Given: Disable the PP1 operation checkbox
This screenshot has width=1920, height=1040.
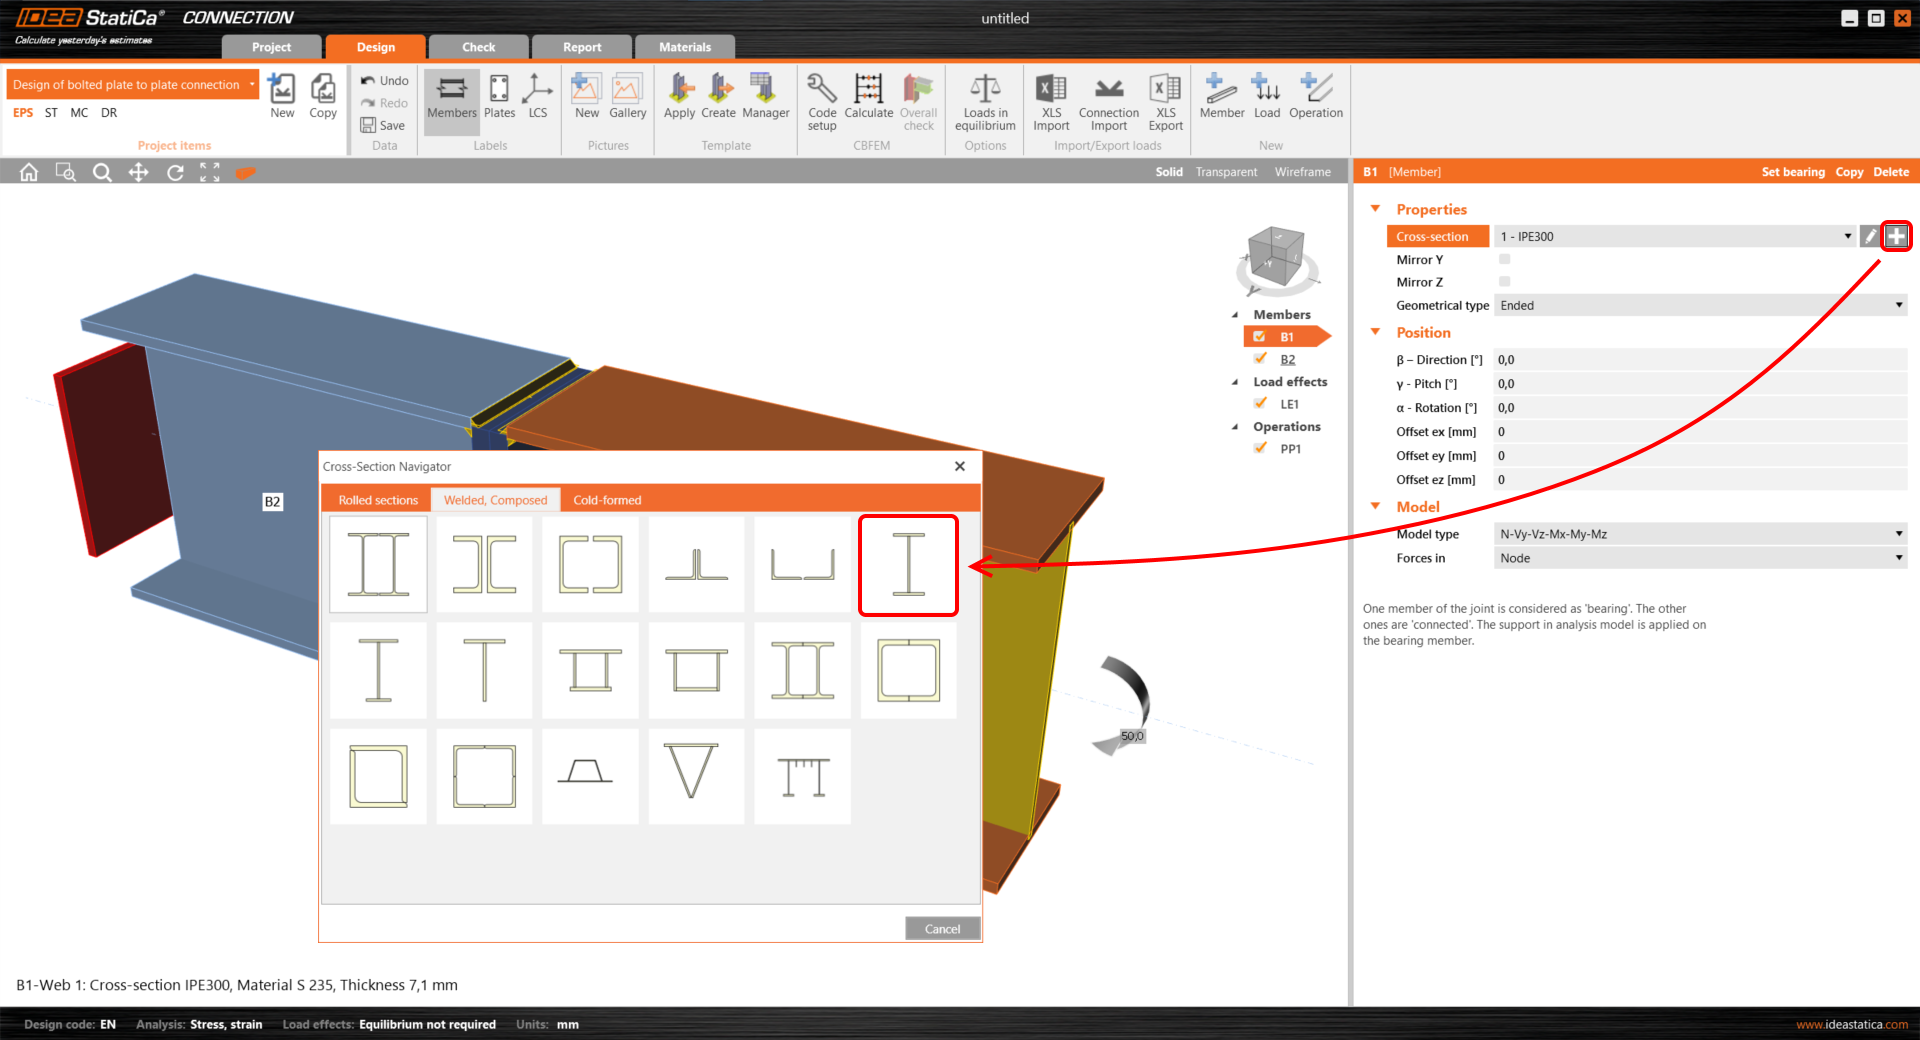Looking at the screenshot, I should click(1260, 448).
